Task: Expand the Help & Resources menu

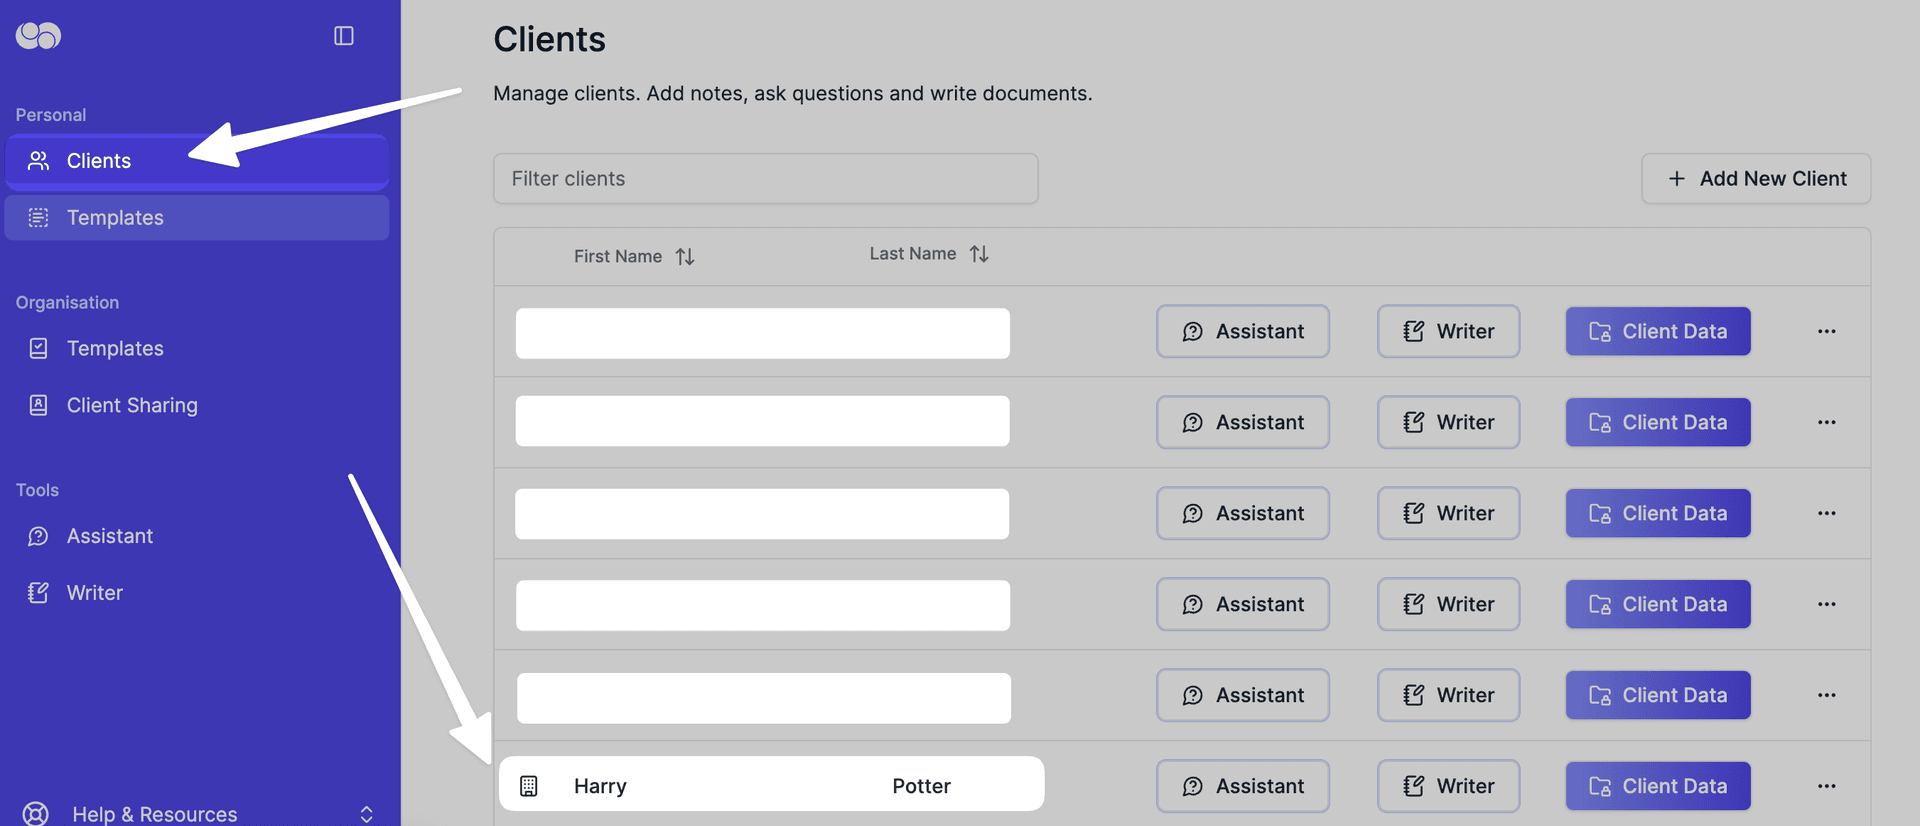Action: click(x=197, y=814)
